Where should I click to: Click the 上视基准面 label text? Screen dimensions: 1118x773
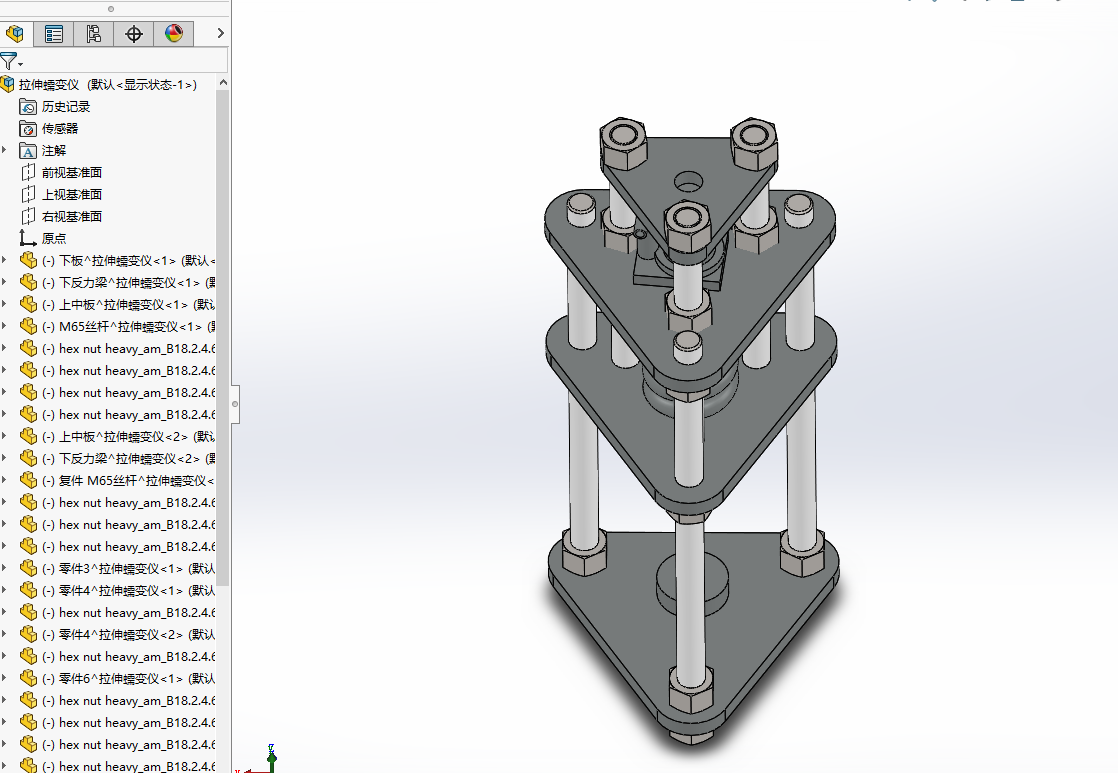point(71,195)
